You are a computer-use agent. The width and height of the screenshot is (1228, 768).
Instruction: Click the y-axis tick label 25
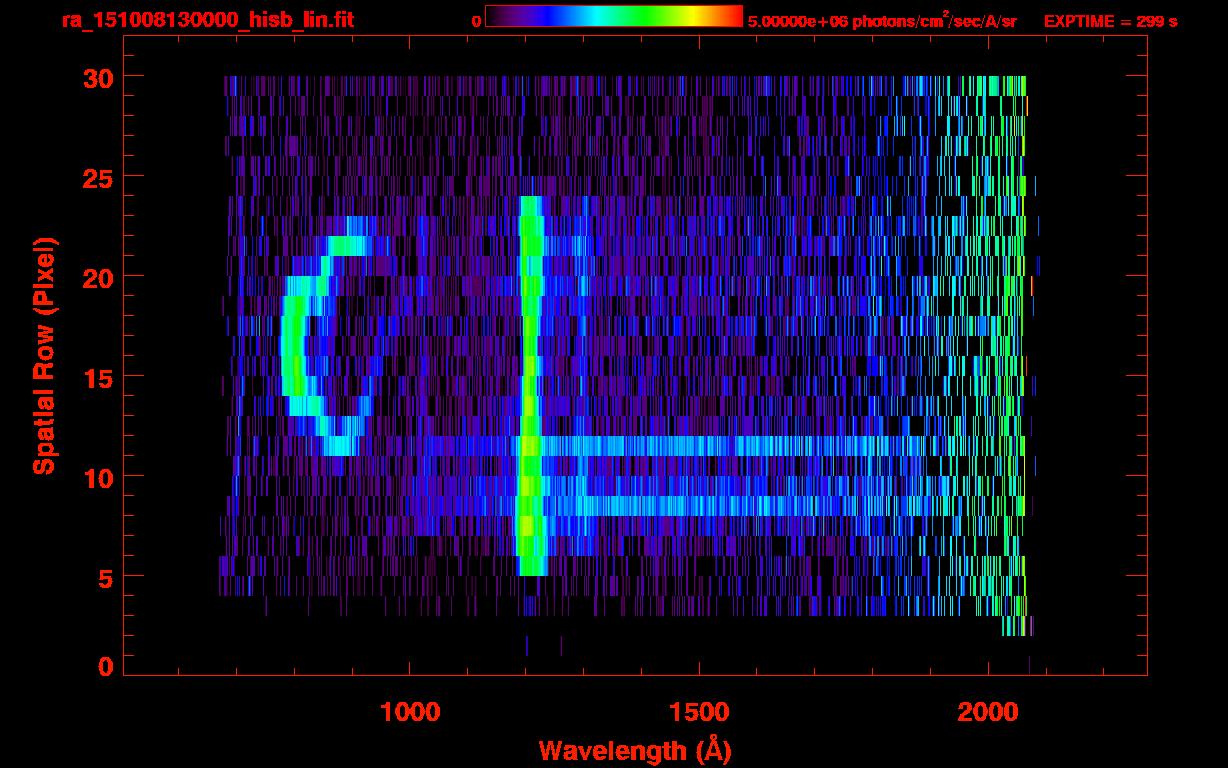click(x=98, y=177)
